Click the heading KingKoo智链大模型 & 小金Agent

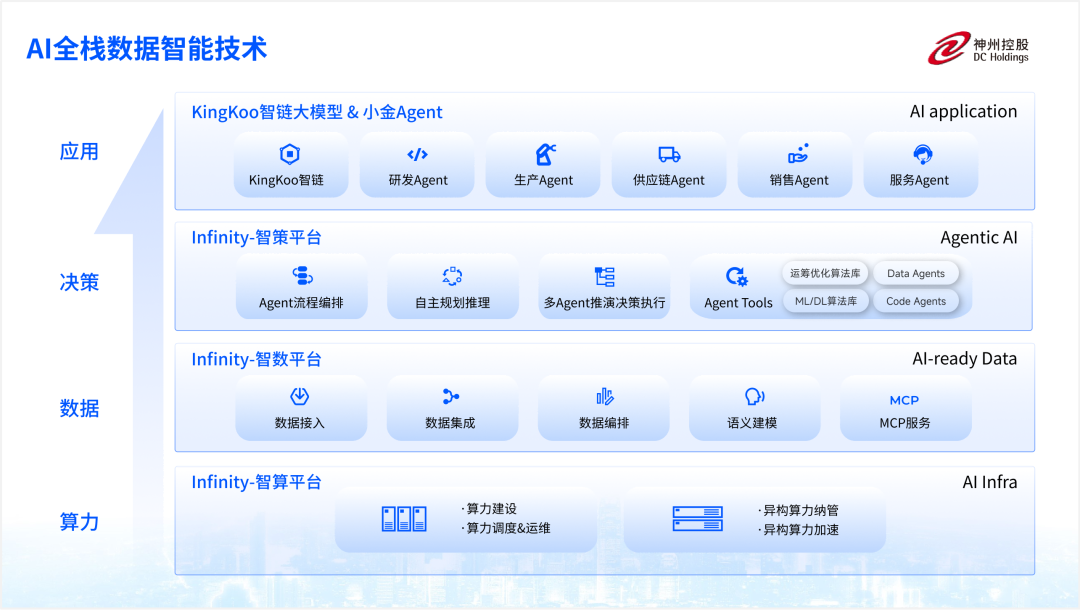coord(317,112)
